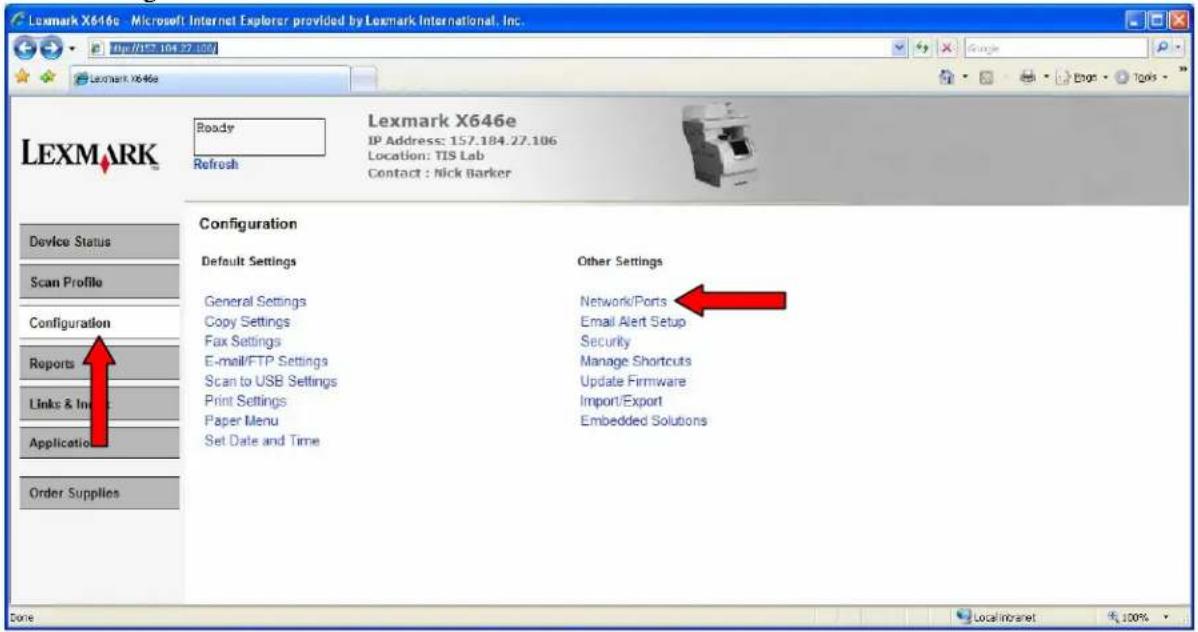This screenshot has width=1198, height=632.
Task: Open the E-mail/FTP Settings link
Action: (x=266, y=361)
